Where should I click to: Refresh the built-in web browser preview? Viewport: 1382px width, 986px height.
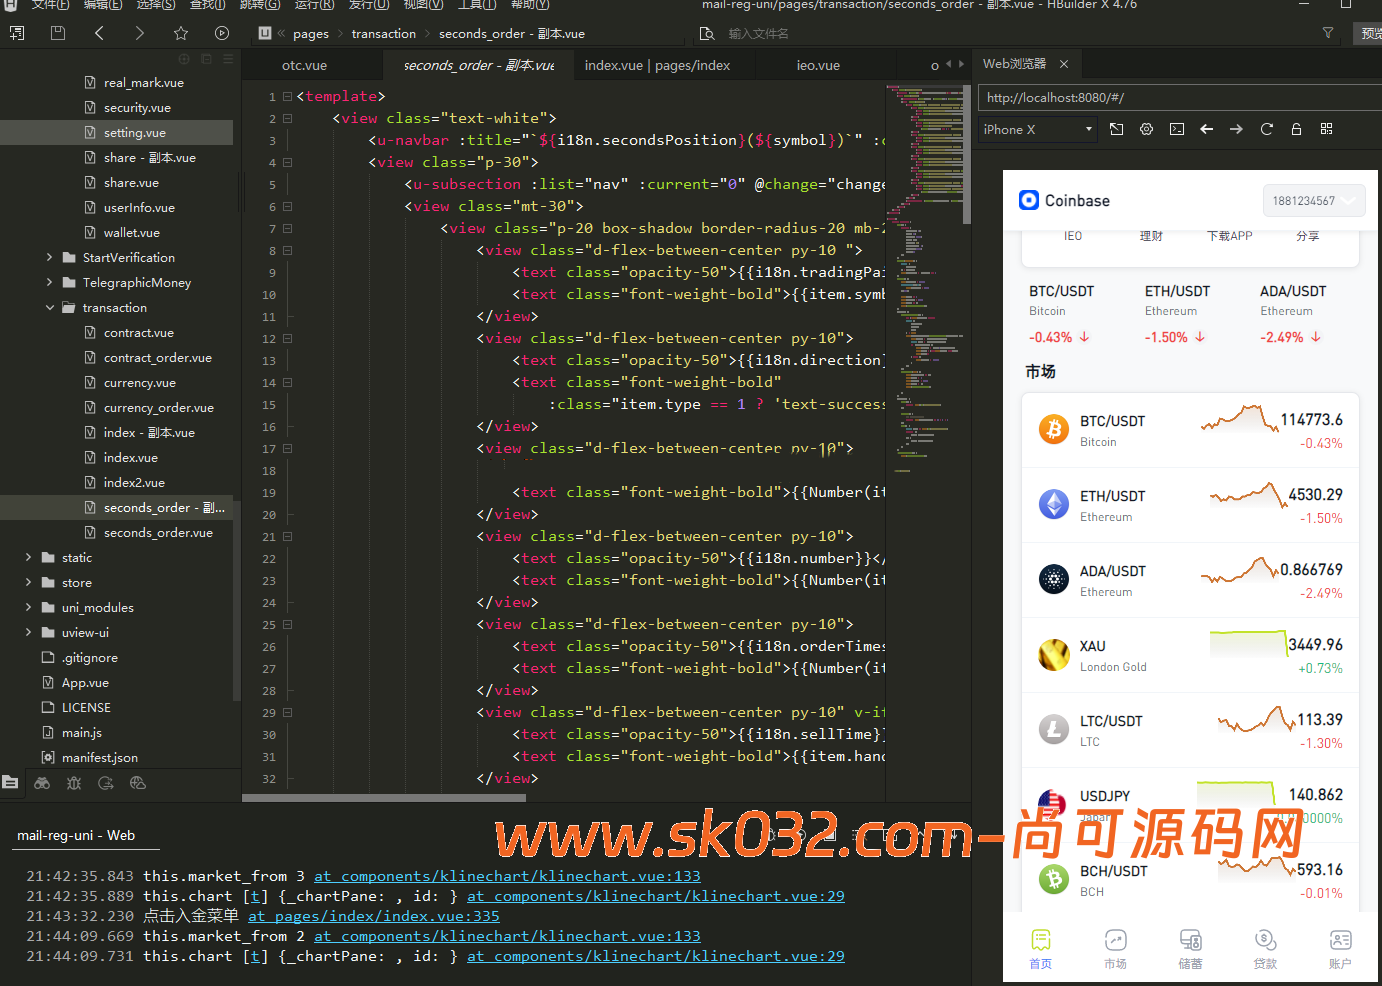tap(1266, 129)
